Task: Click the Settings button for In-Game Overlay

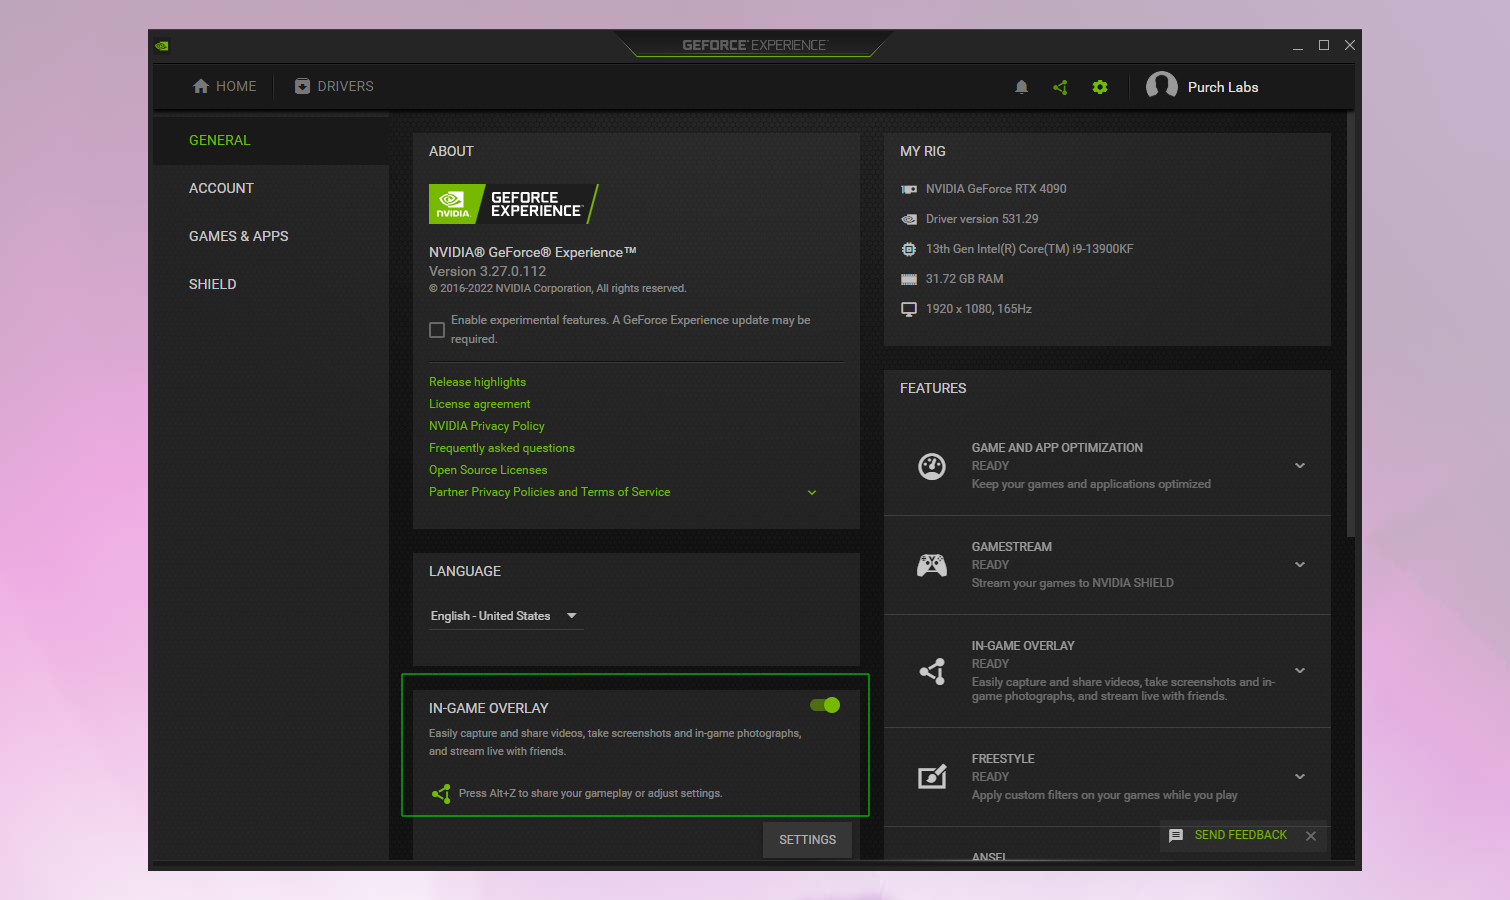Action: coord(806,839)
